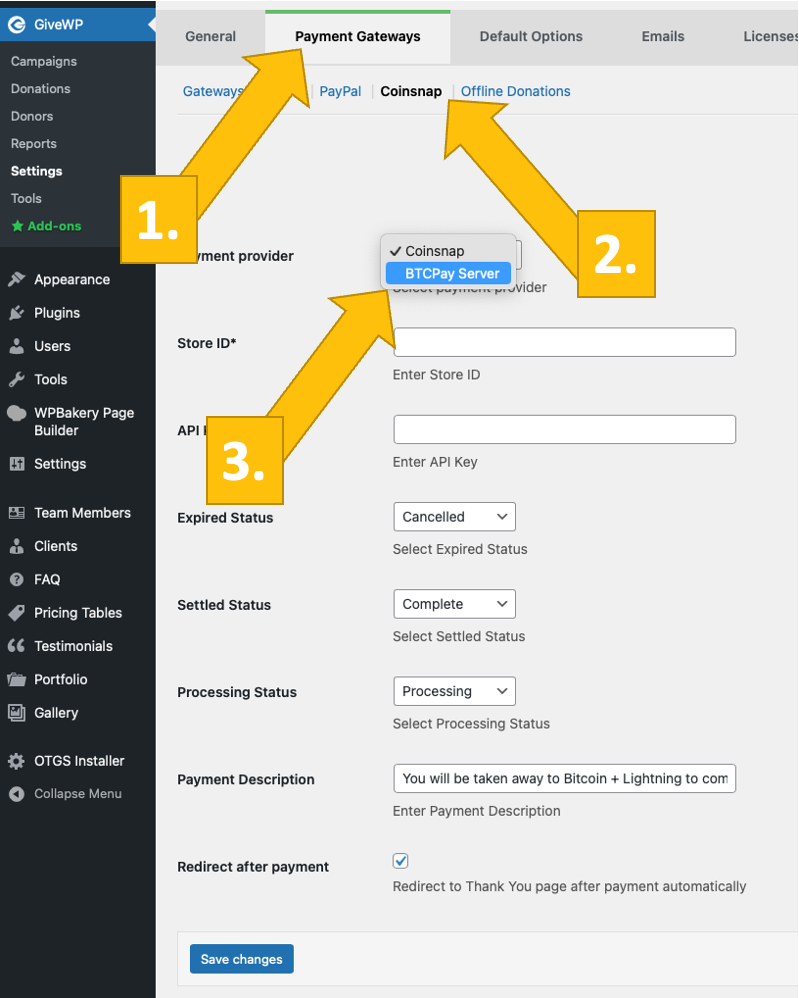Expand the Processing Status dropdown
This screenshot has height=998, width=799.
click(x=454, y=691)
